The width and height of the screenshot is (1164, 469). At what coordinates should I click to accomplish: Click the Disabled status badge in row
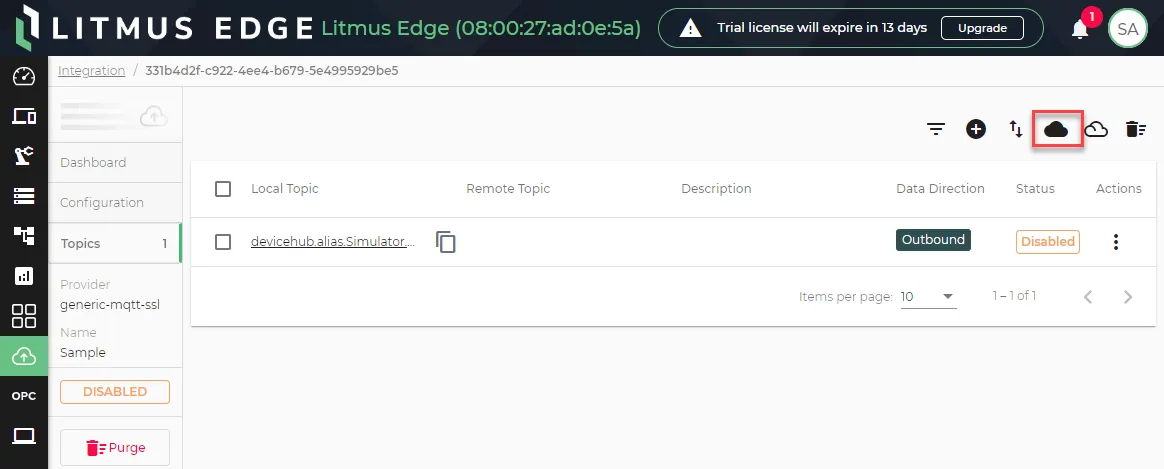pos(1047,241)
